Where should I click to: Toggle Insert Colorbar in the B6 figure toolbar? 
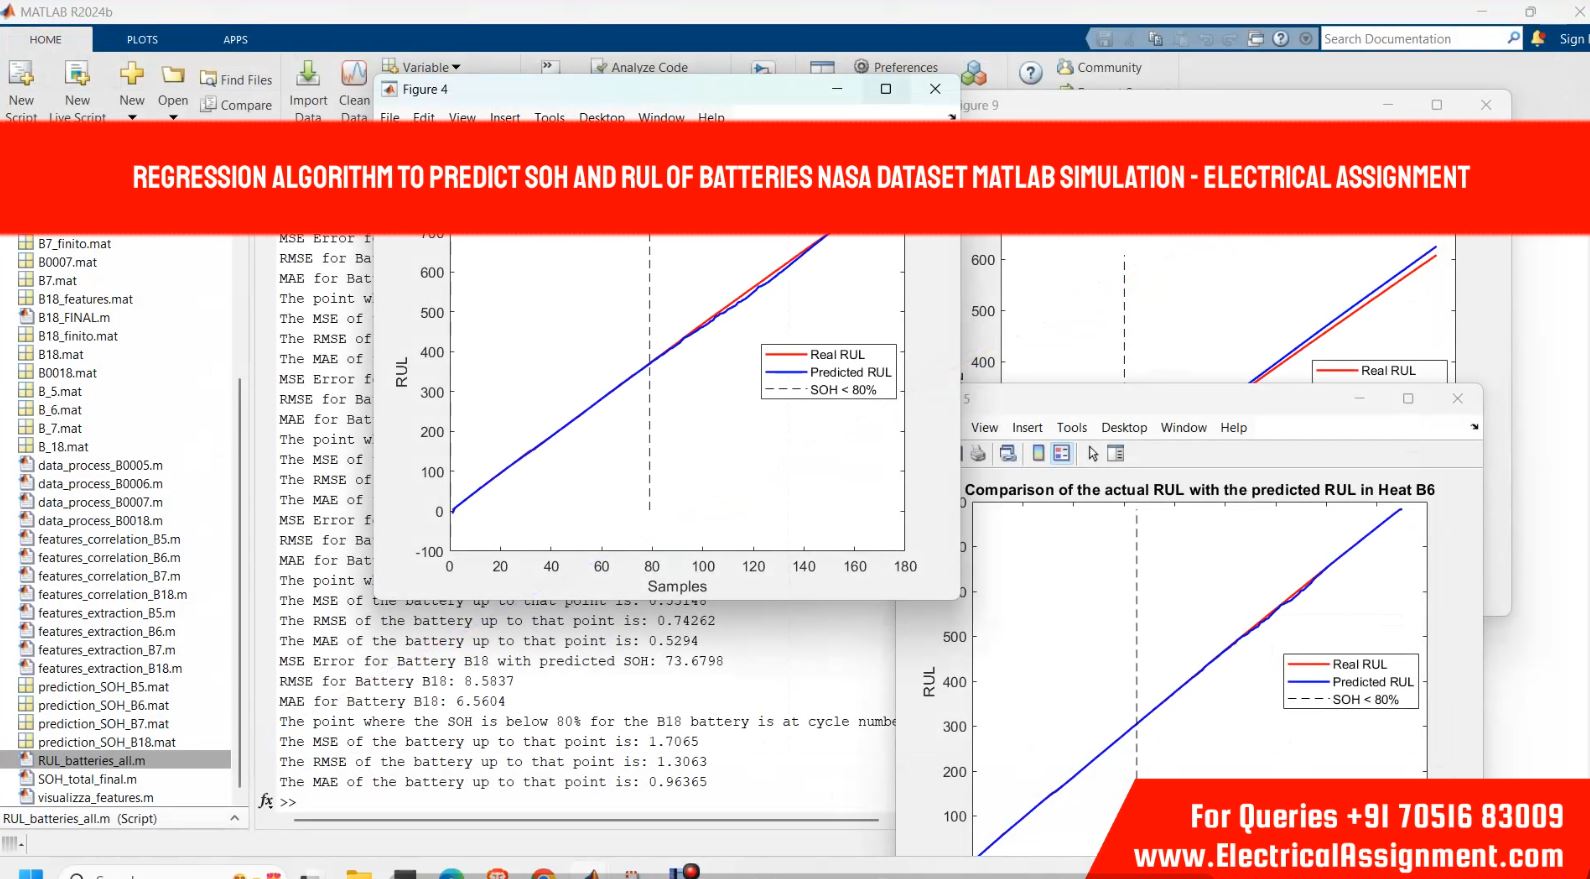[x=1038, y=453]
